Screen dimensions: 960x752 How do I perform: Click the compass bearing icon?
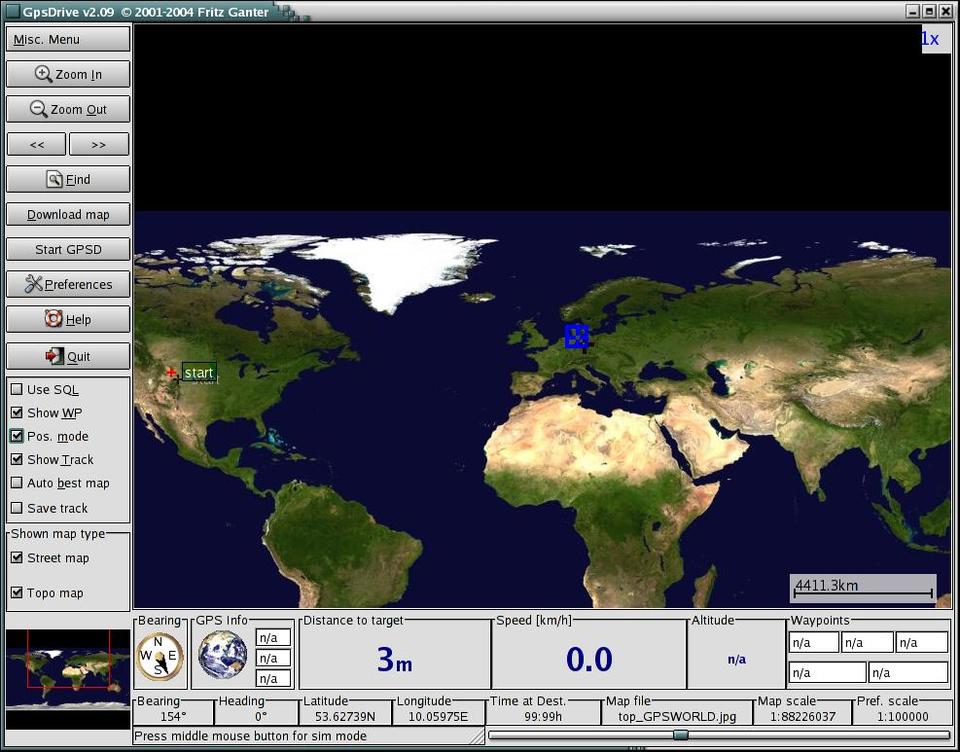[x=160, y=656]
